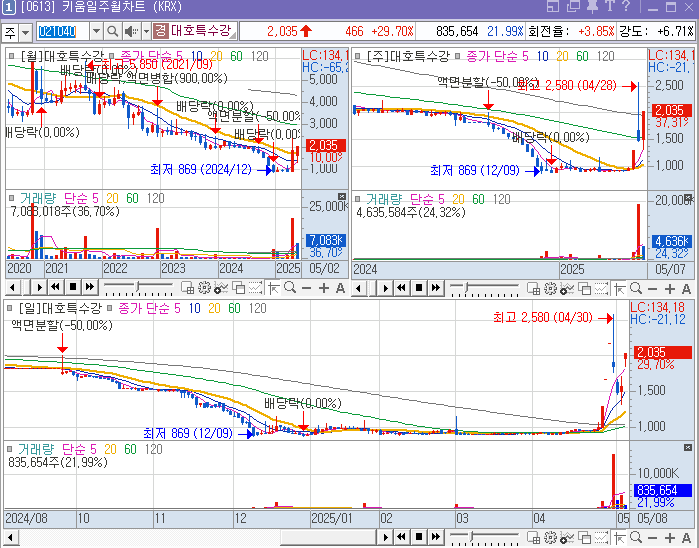Click daily chart add-indicator icon
The image size is (699, 548).
click(567, 538)
